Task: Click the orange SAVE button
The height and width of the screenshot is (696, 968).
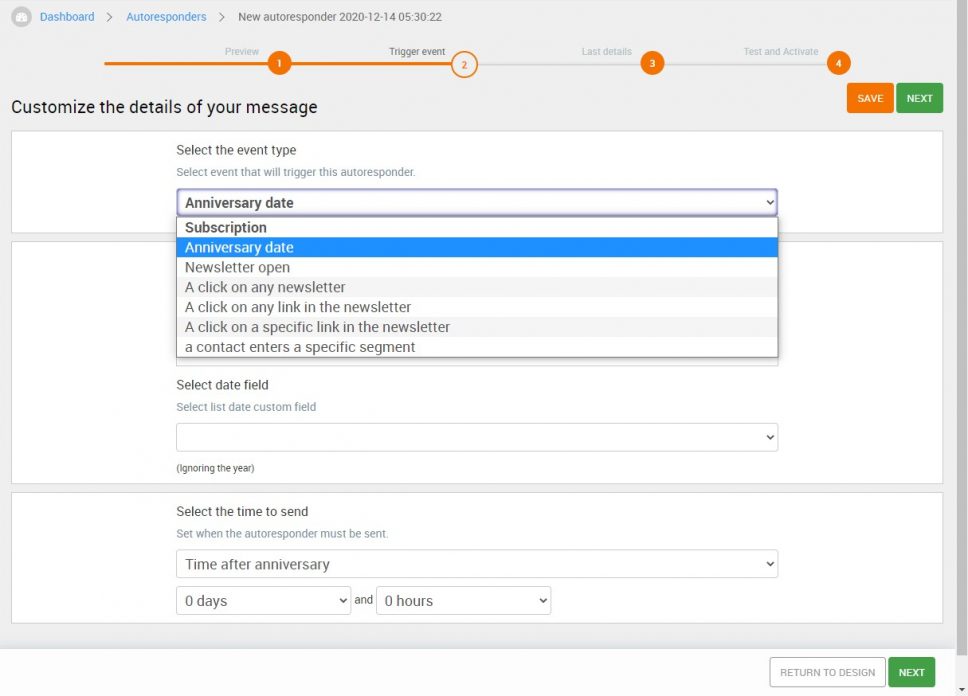Action: 869,98
